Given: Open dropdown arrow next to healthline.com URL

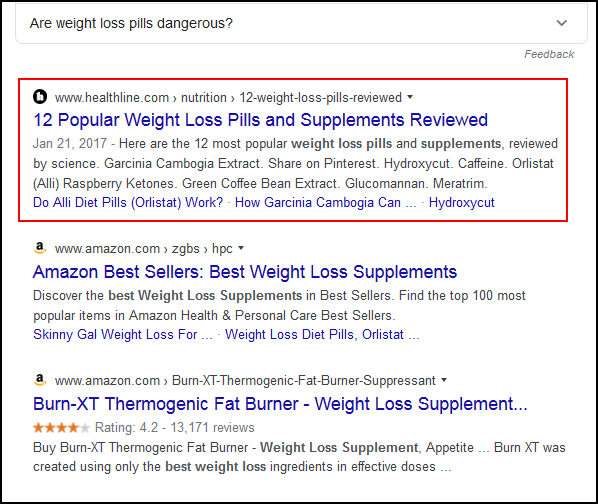Looking at the screenshot, I should [x=410, y=97].
